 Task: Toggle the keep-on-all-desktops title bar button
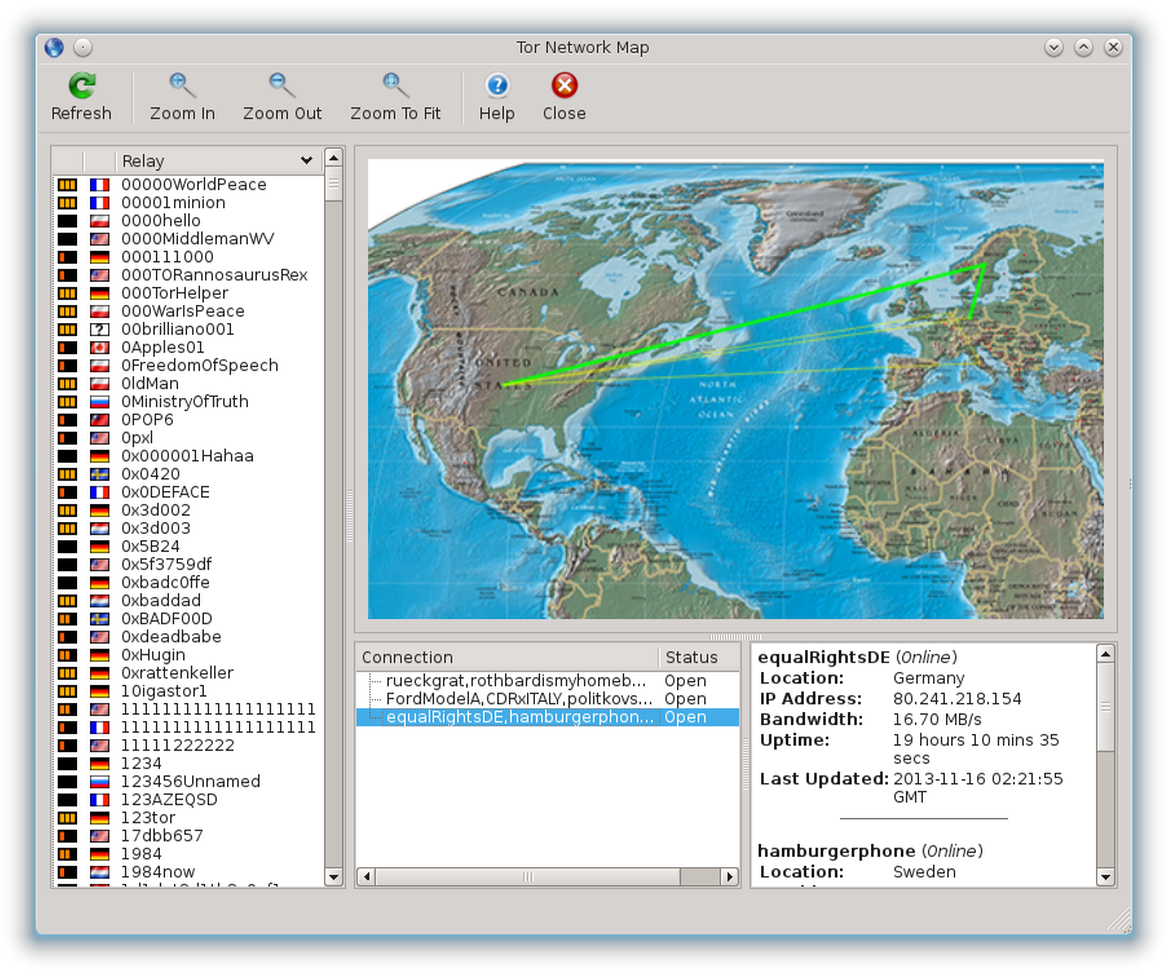(83, 48)
